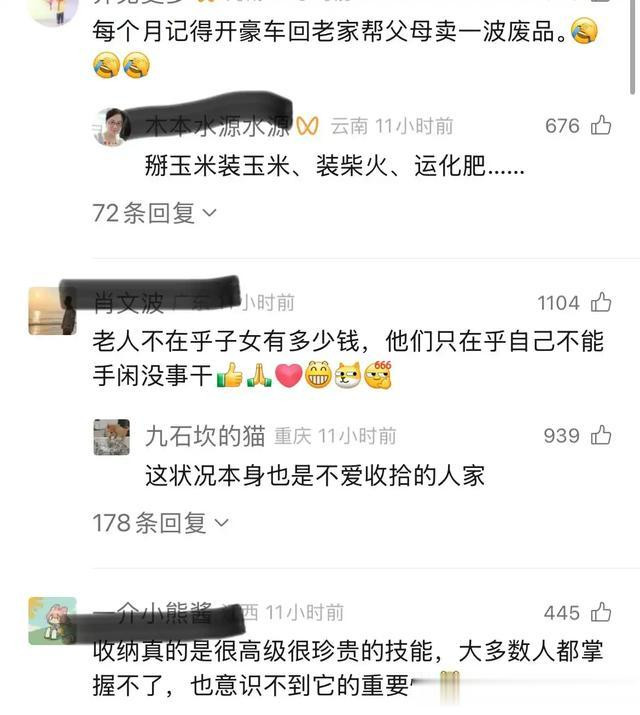Viewport: 640px width, 715px height.
Task: Expand the 72条回复 replies
Action: click(x=154, y=213)
